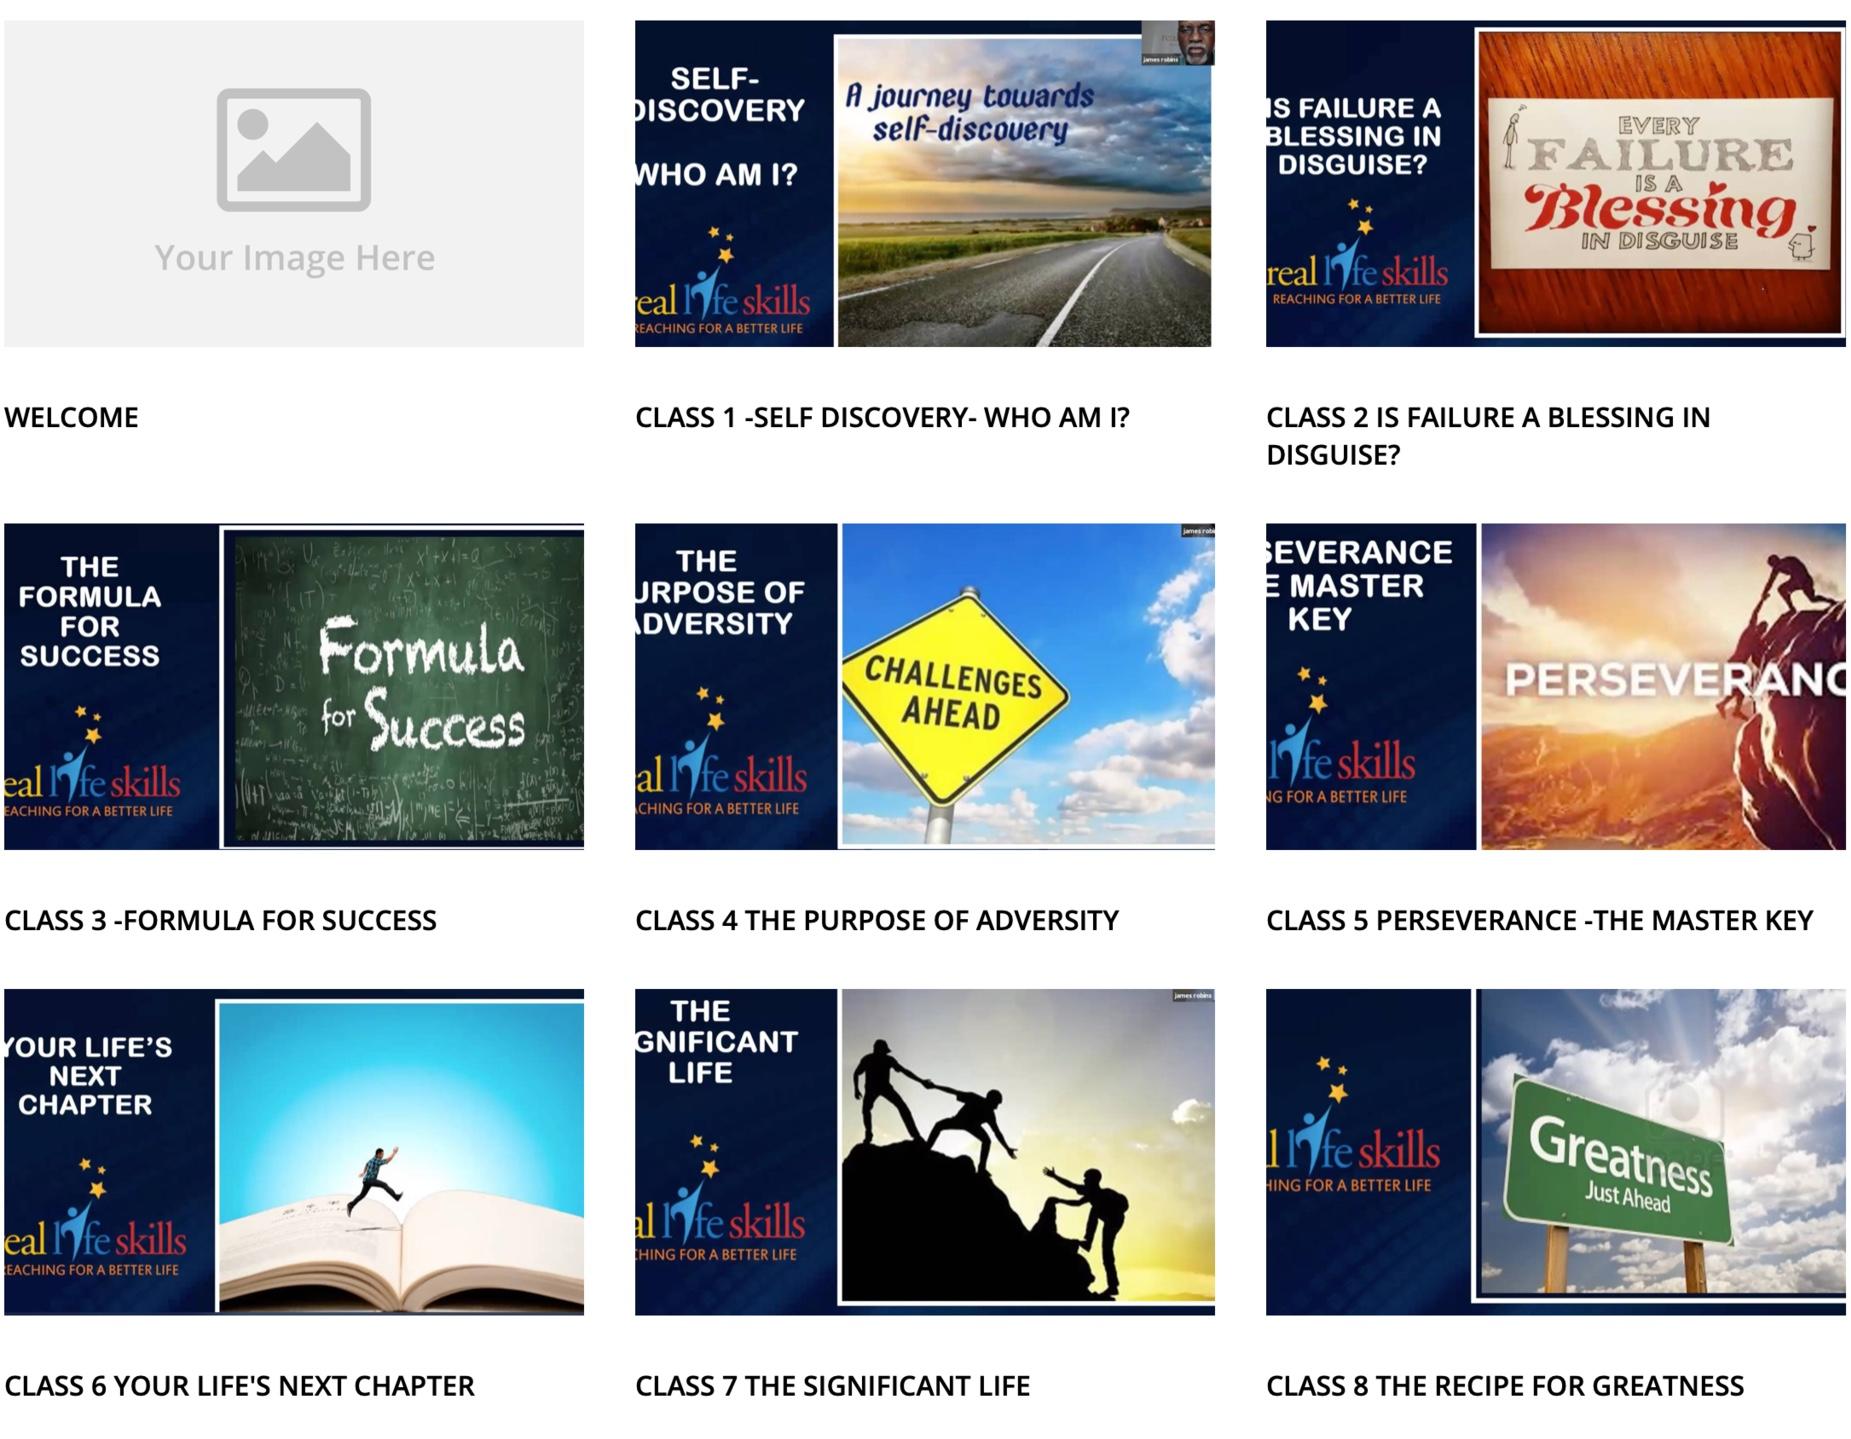Open the Perseverance climber thumbnail

pos(1555,687)
